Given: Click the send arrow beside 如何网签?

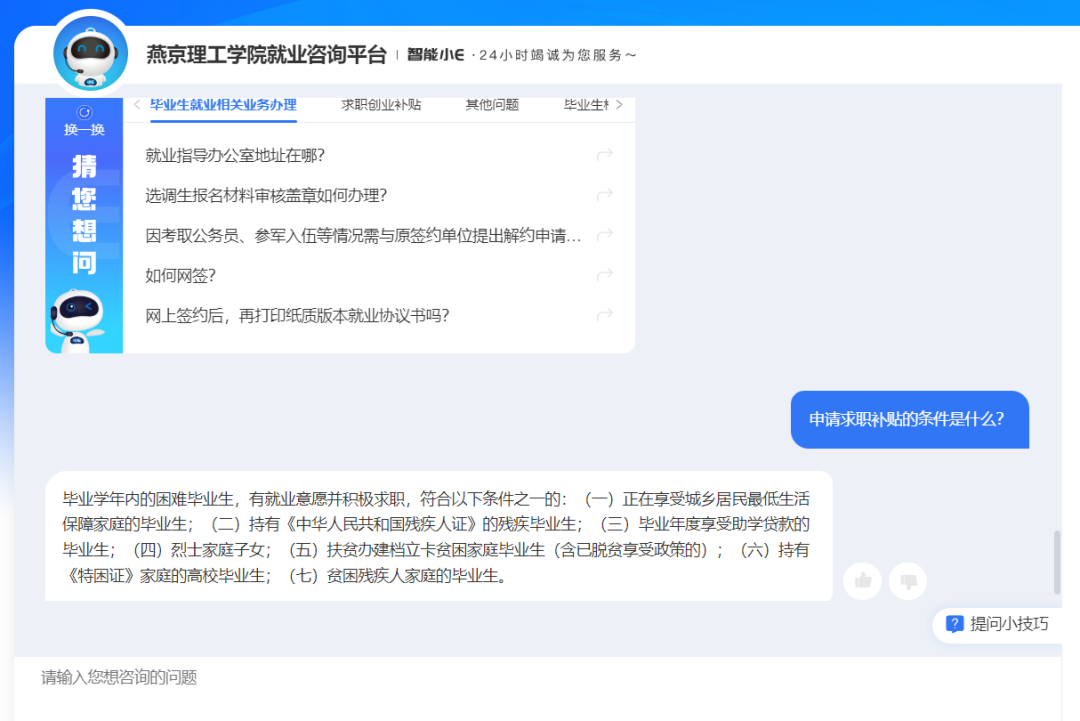Looking at the screenshot, I should pos(604,274).
